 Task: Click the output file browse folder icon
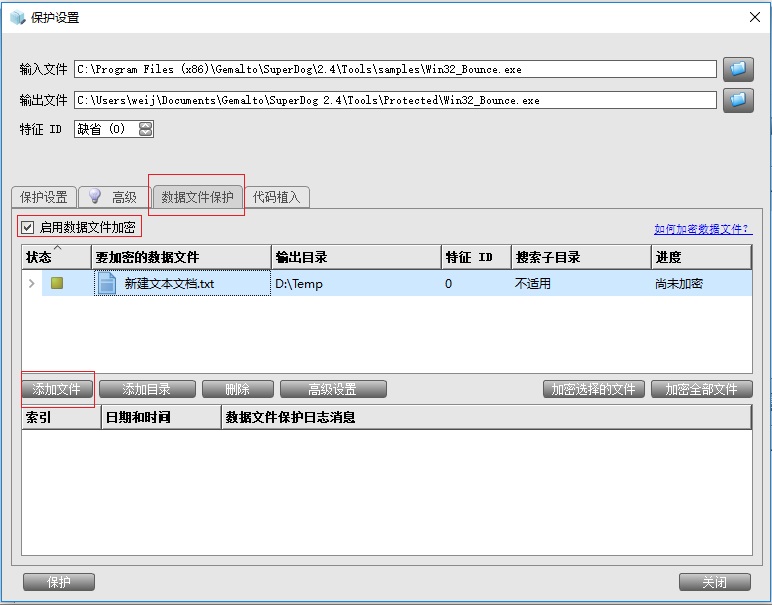pos(738,100)
